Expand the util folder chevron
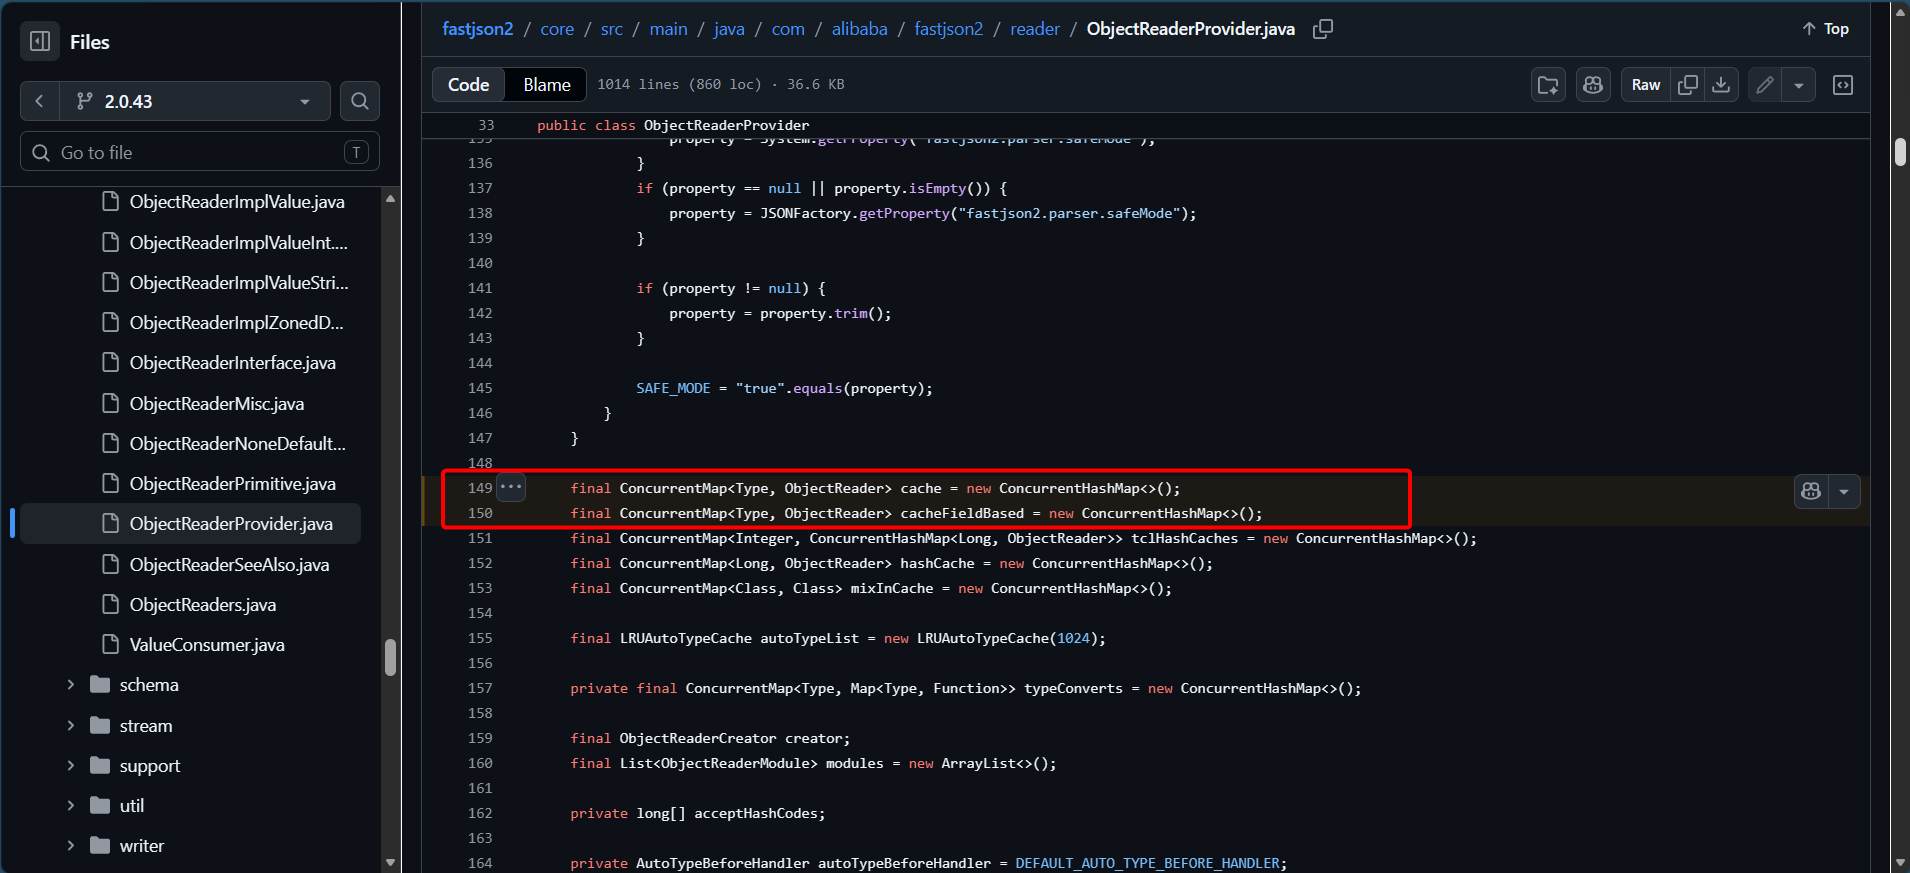Viewport: 1910px width, 873px height. (x=71, y=805)
